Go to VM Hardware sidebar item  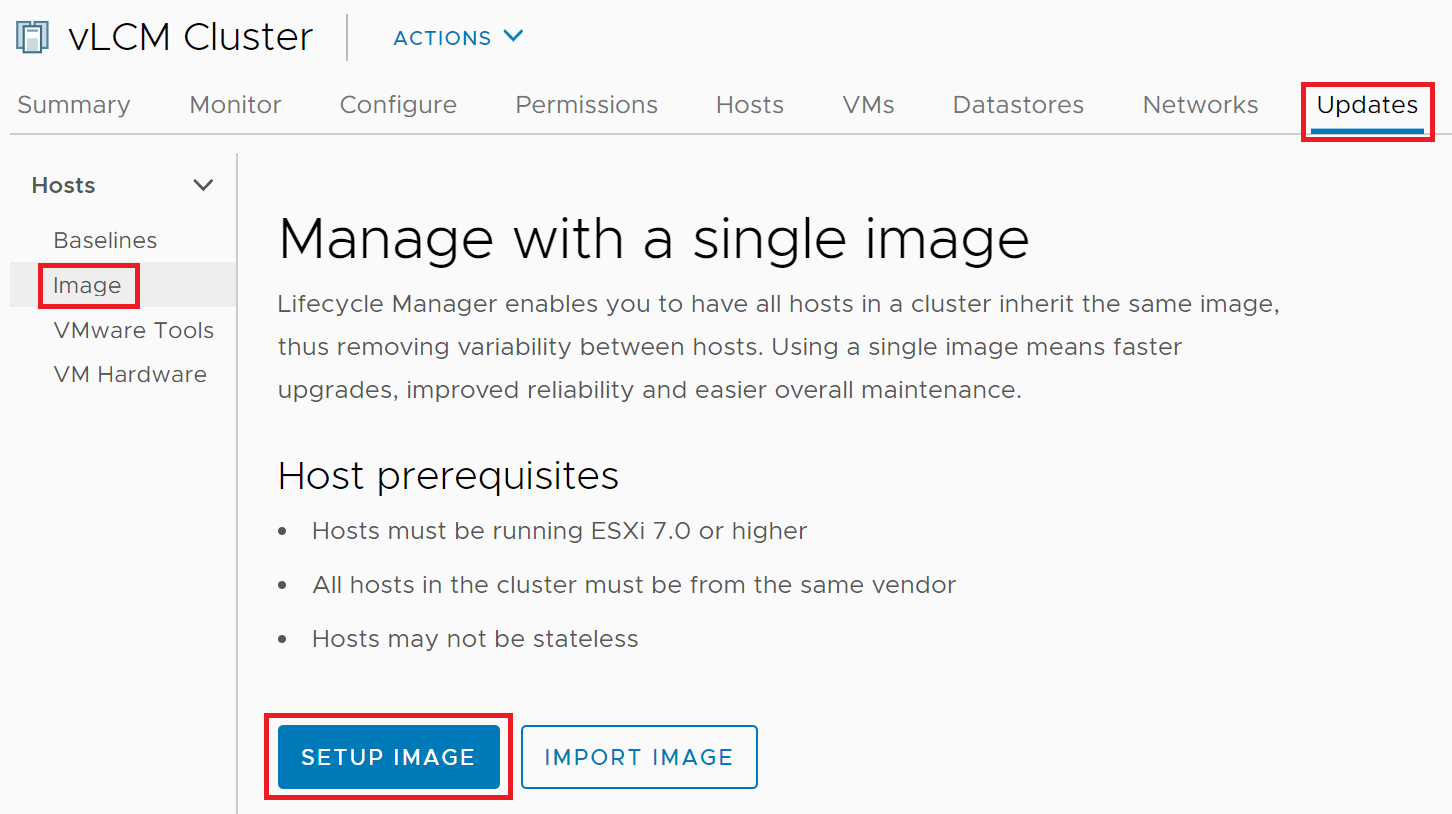pyautogui.click(x=130, y=375)
